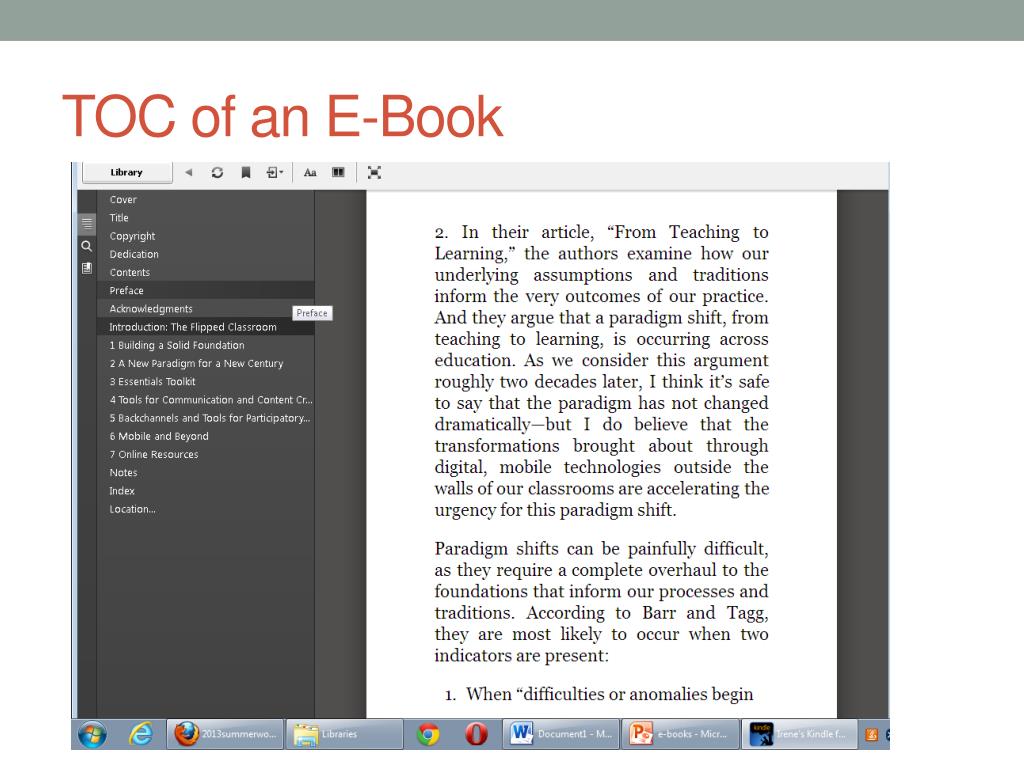Click the orange system tray icon
The height and width of the screenshot is (768, 1024).
click(x=871, y=735)
